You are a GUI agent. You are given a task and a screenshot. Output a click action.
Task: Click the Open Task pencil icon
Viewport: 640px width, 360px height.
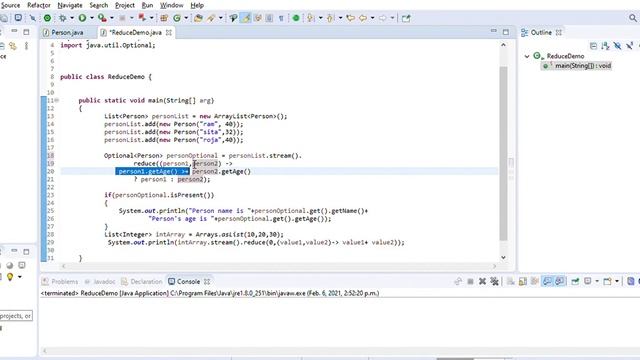(x=211, y=18)
